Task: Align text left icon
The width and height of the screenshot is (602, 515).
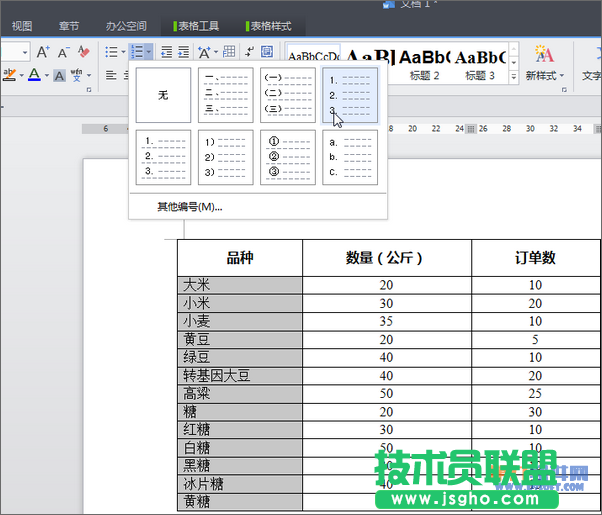Action: pos(111,75)
